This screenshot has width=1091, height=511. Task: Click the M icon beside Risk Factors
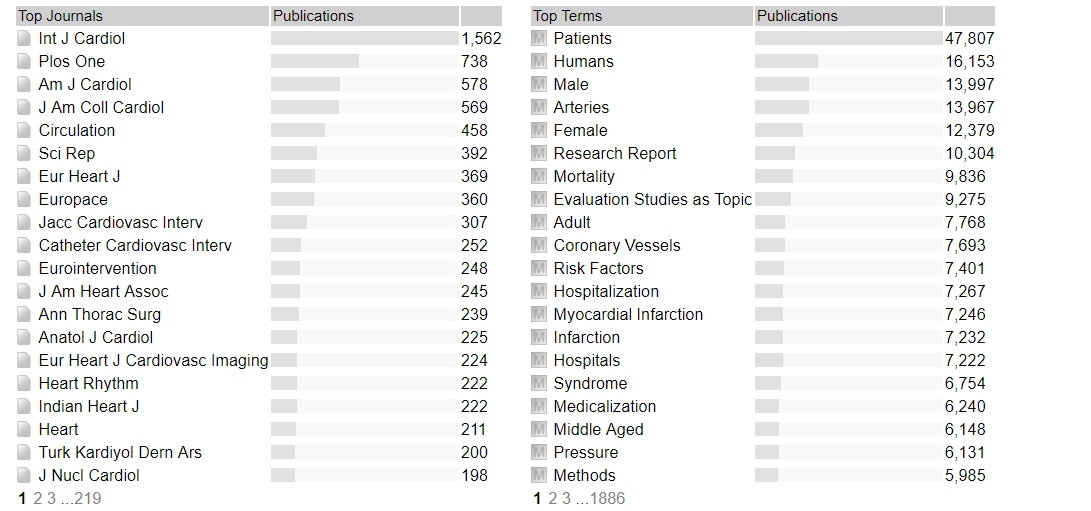click(x=540, y=269)
